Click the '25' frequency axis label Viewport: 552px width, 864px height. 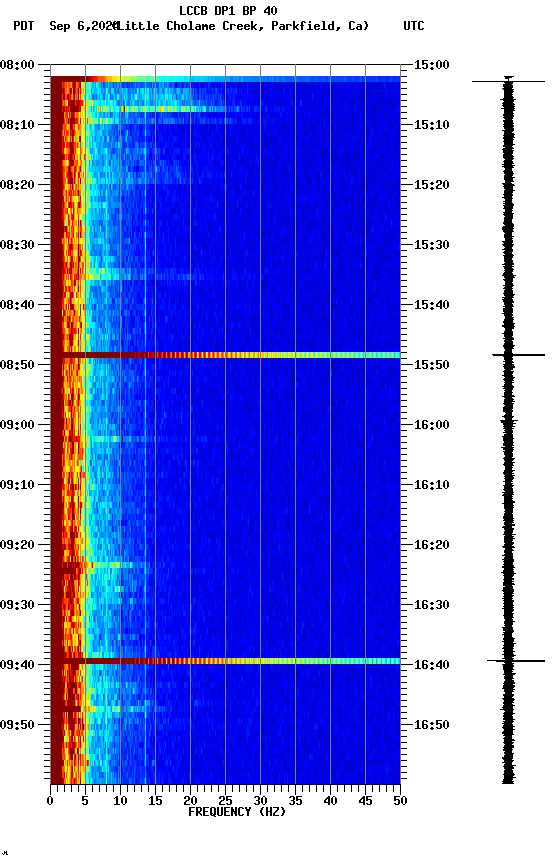[225, 801]
